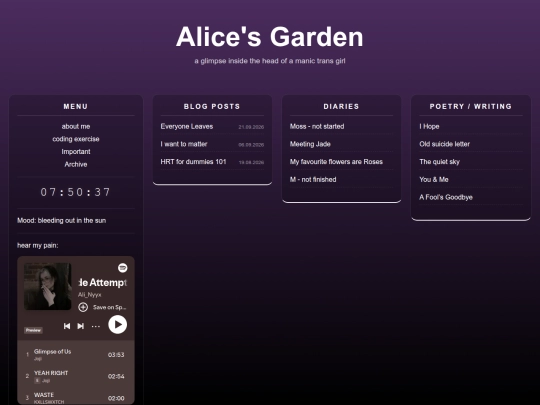The width and height of the screenshot is (540, 405).
Task: Click the site tagline about a manic trans girl
Action: [x=270, y=61]
